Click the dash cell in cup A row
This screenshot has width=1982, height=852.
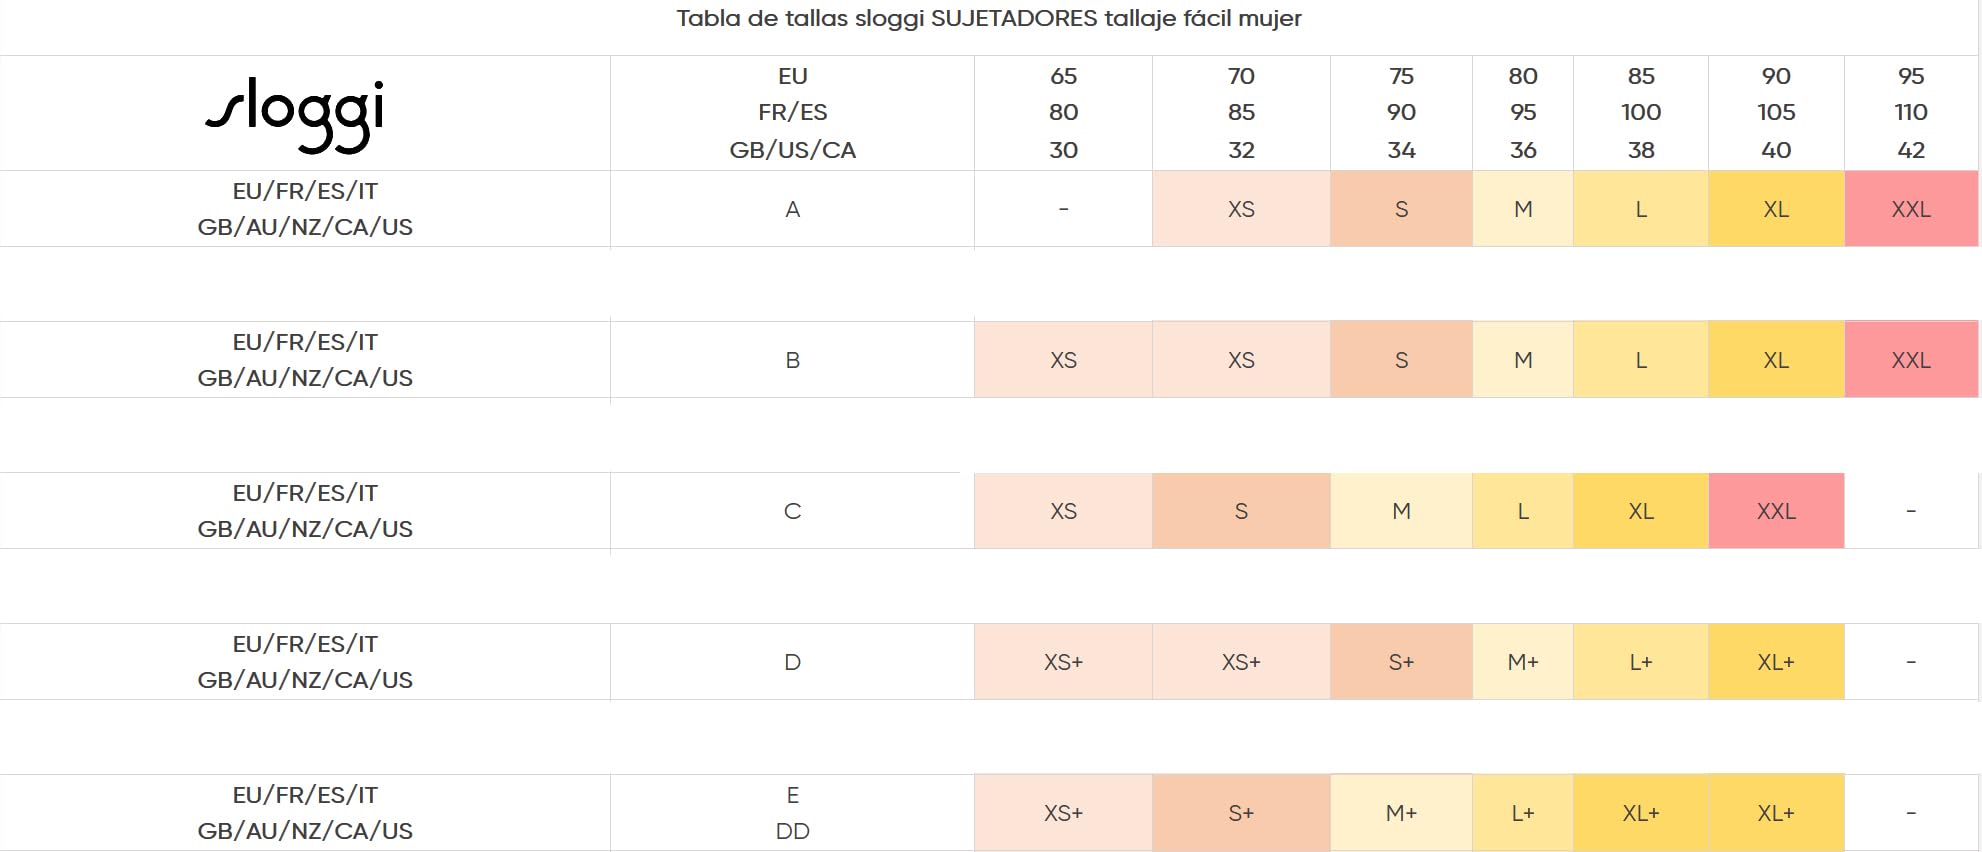click(x=1063, y=209)
